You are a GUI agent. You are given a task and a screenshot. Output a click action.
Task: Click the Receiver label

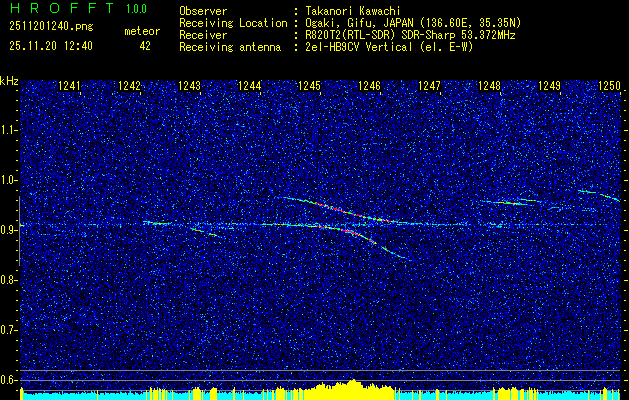(203, 35)
